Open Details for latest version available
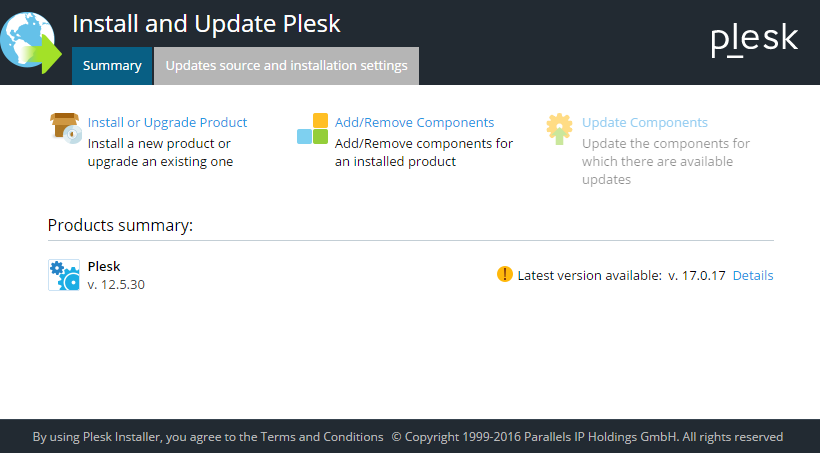This screenshot has height=453, width=820. click(752, 275)
